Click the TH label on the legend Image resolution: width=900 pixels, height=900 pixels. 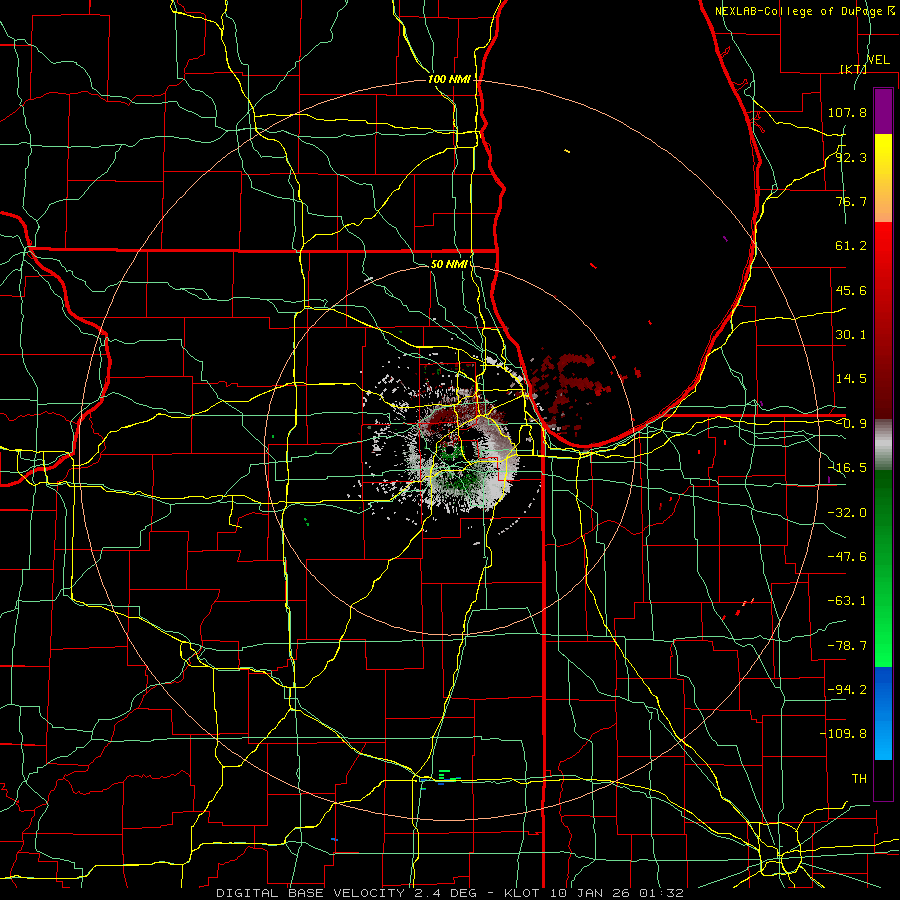[x=859, y=779]
